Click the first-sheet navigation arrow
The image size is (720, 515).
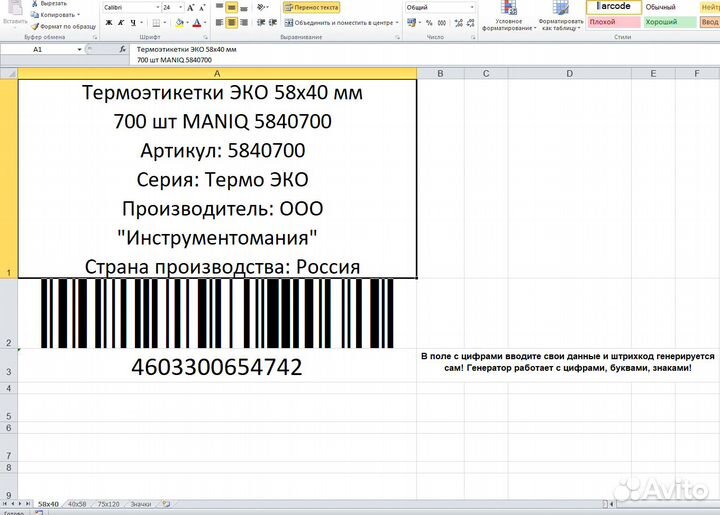5,504
